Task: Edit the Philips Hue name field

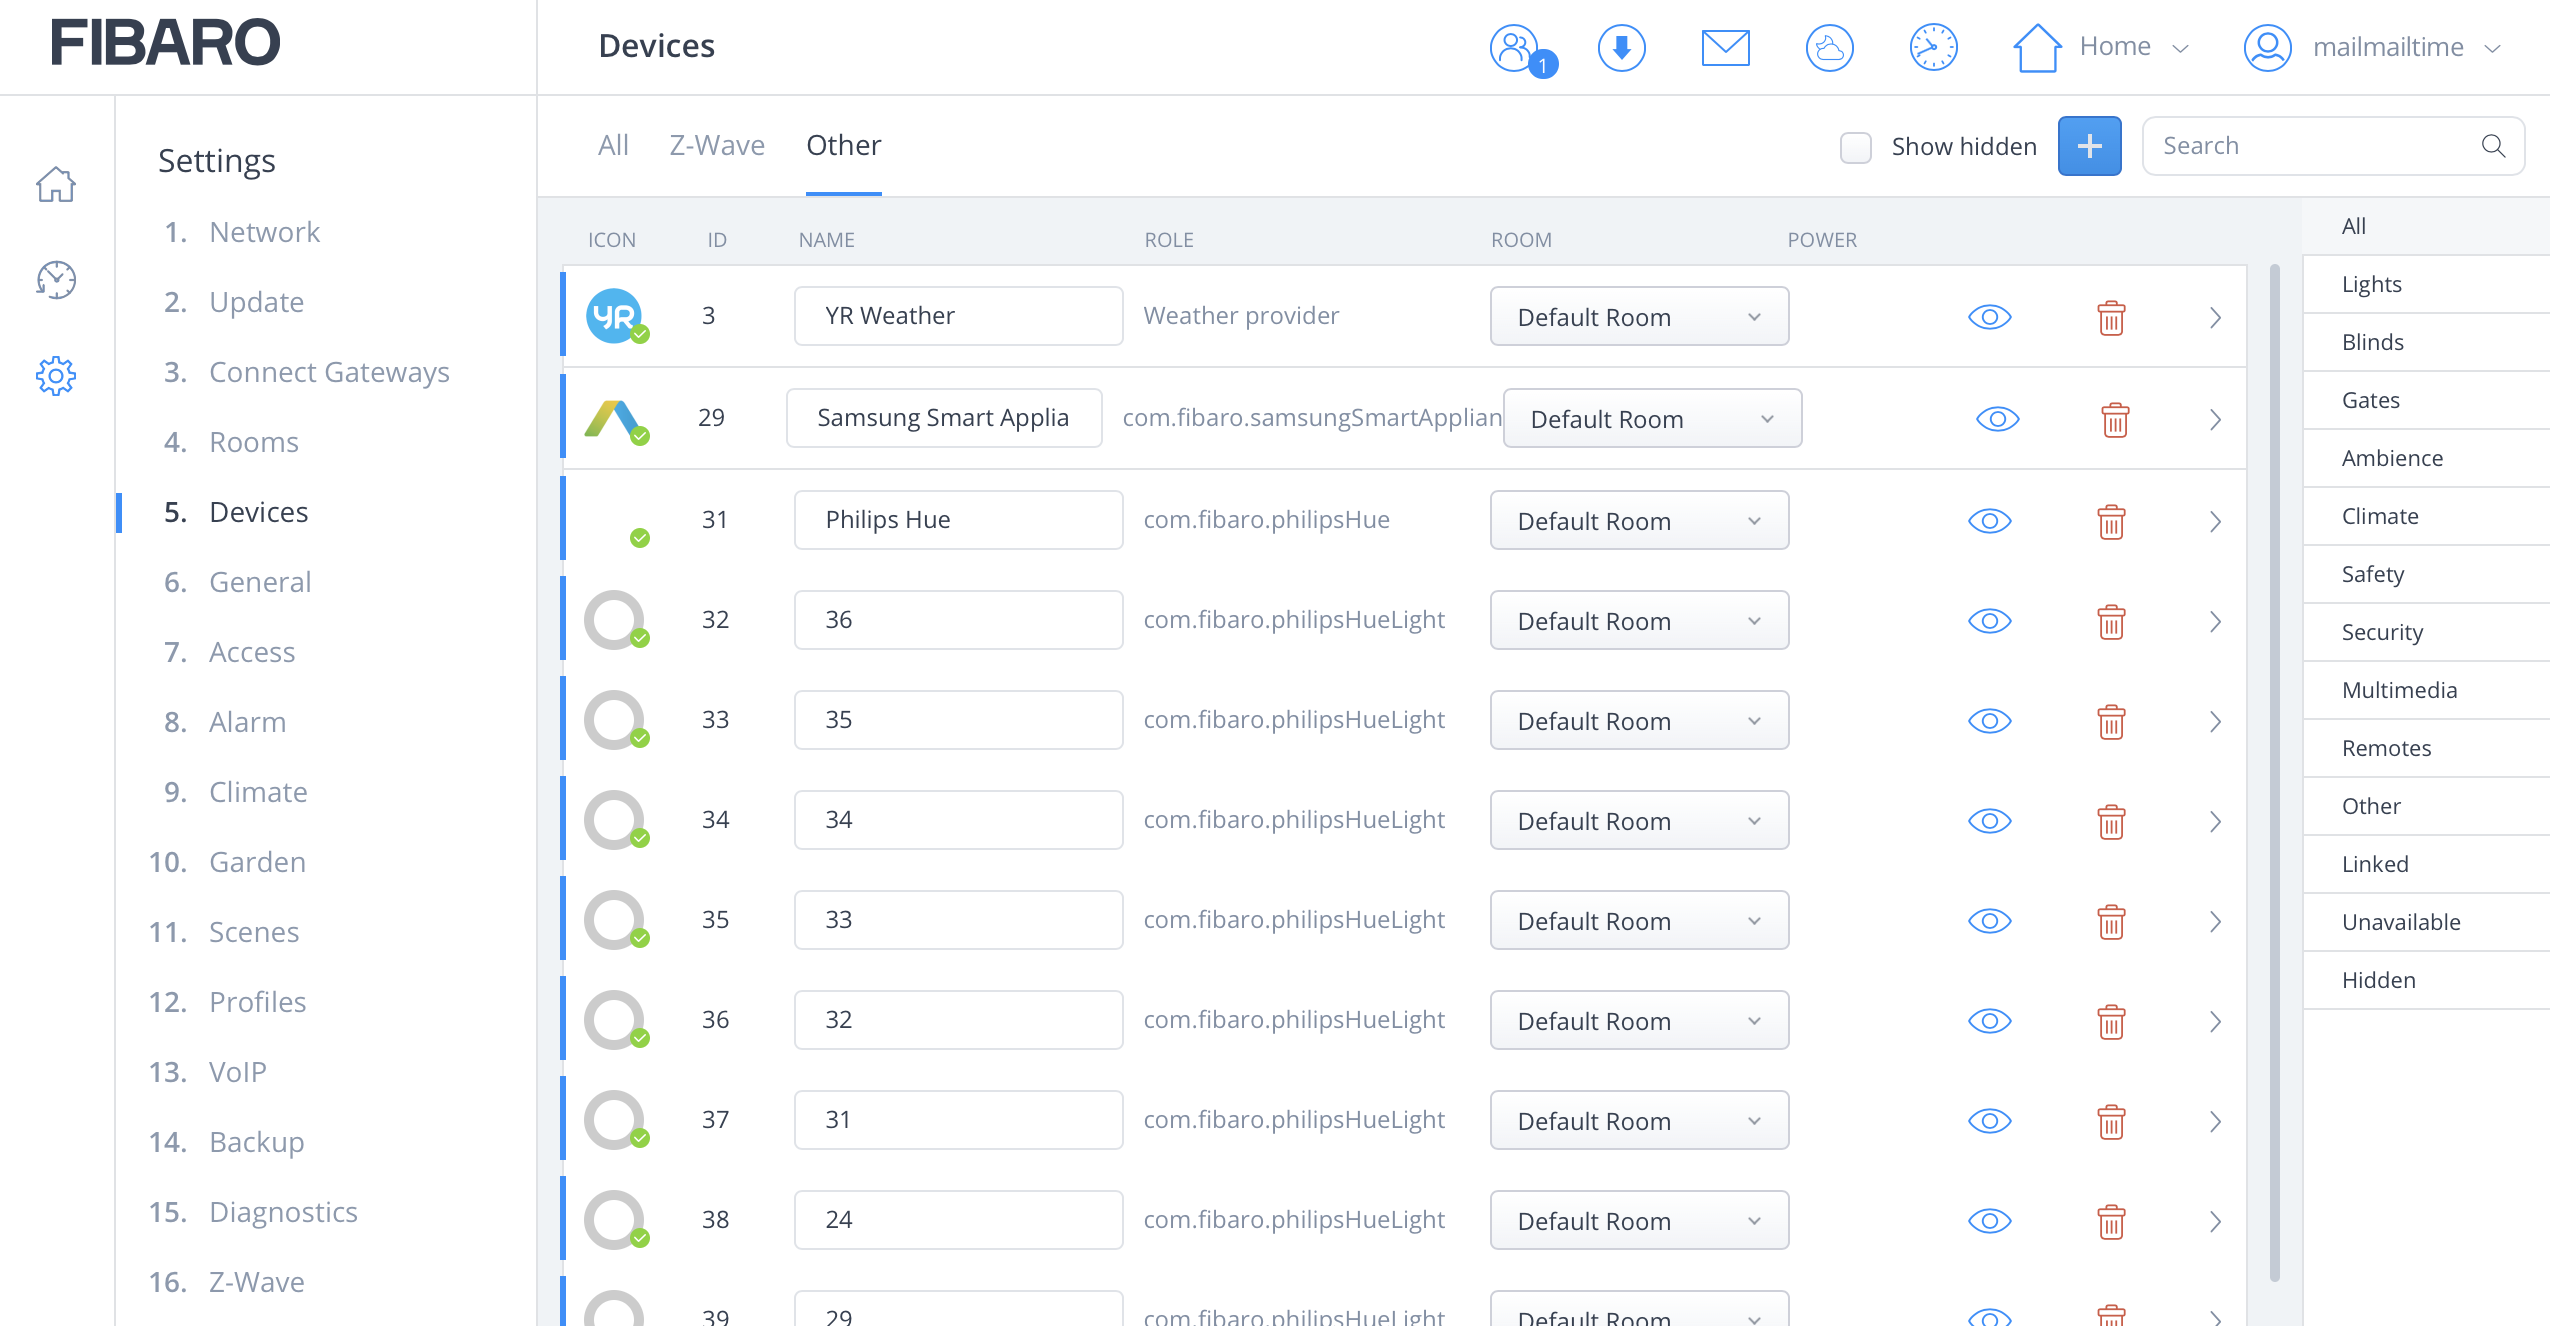Action: click(x=958, y=520)
